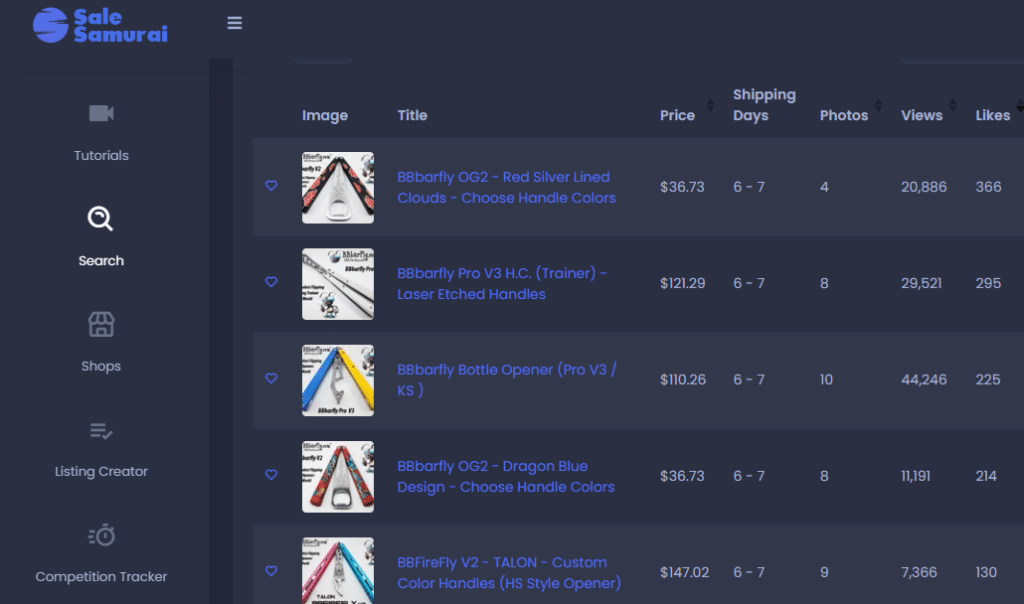
Task: Favorite the Red Silver Lined Clouds listing
Action: (x=271, y=185)
